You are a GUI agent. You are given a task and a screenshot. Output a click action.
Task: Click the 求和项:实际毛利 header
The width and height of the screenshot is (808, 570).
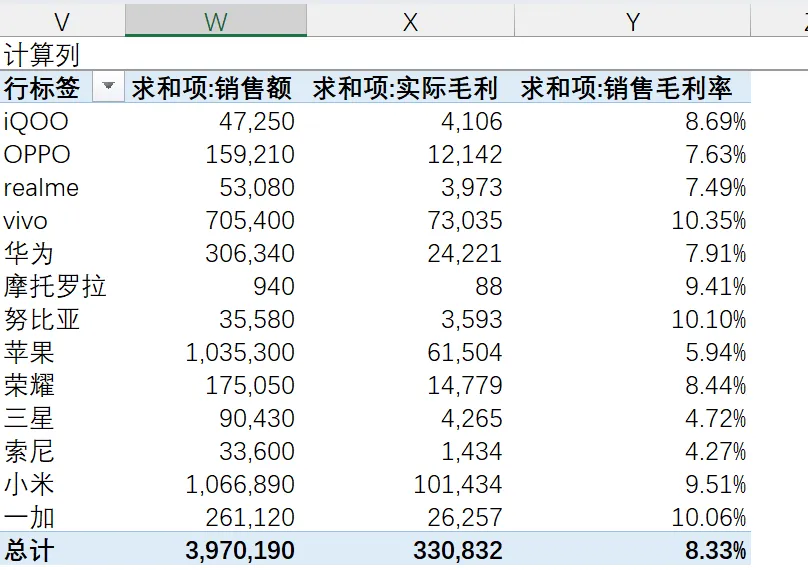click(x=405, y=88)
